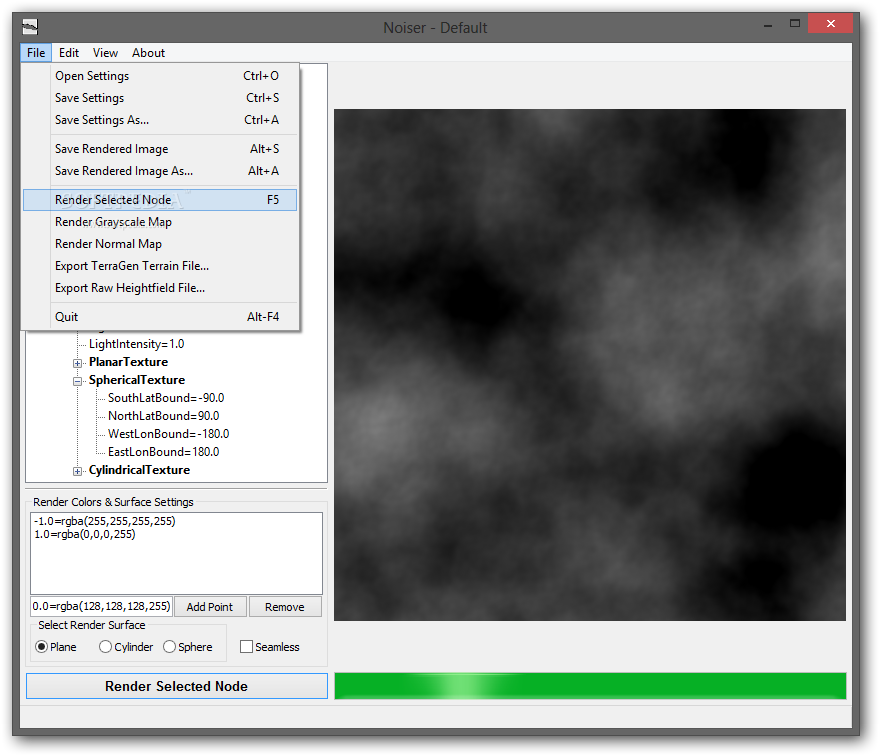Click the Remove button
880x756 pixels.
pos(285,607)
